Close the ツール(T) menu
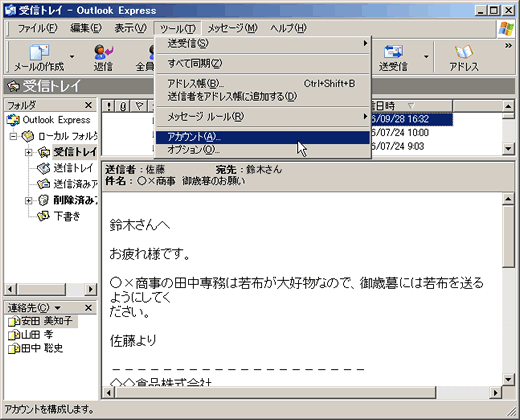Screen dimensions: 520x420 pos(177,28)
